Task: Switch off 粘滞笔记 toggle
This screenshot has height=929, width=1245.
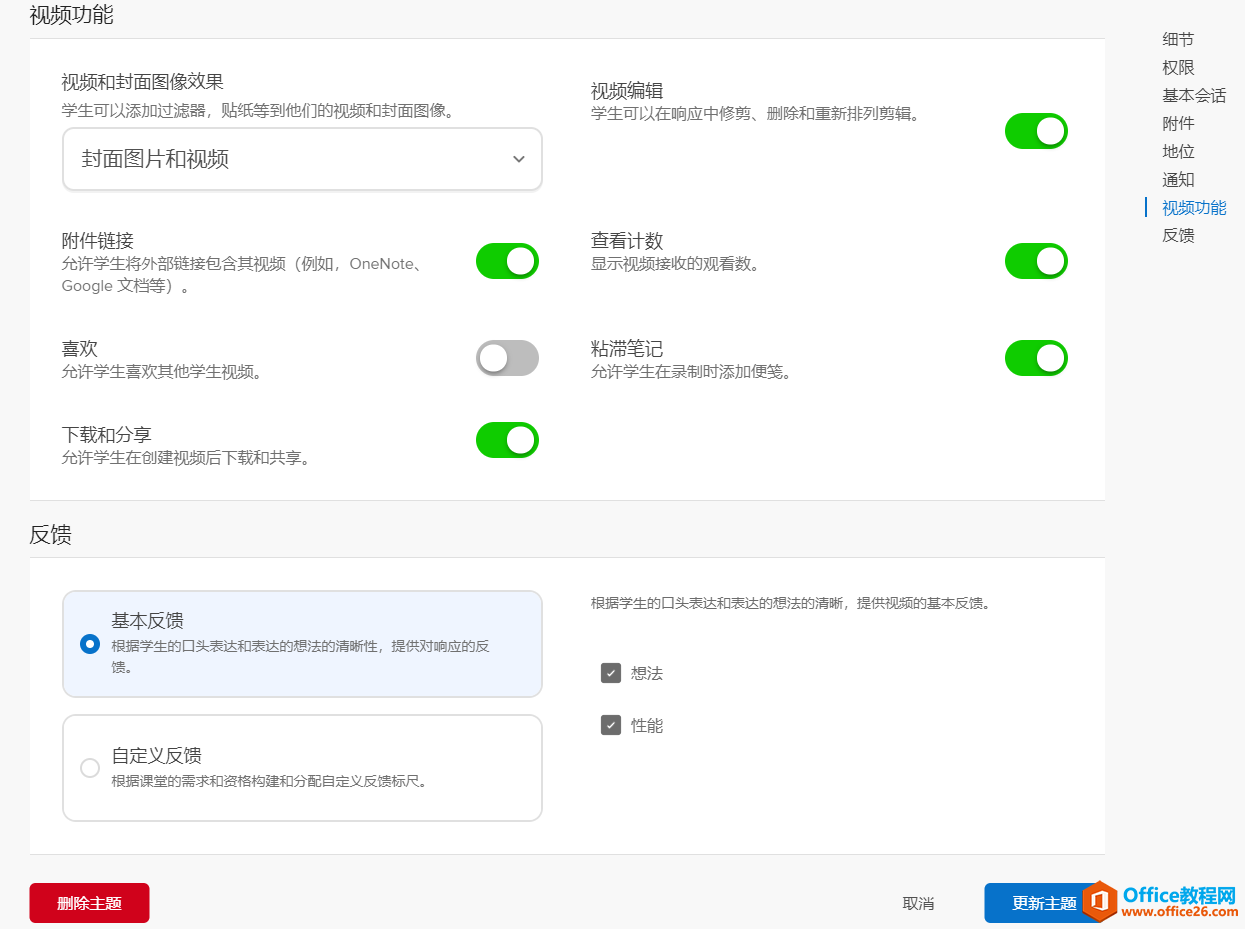Action: [x=1036, y=358]
